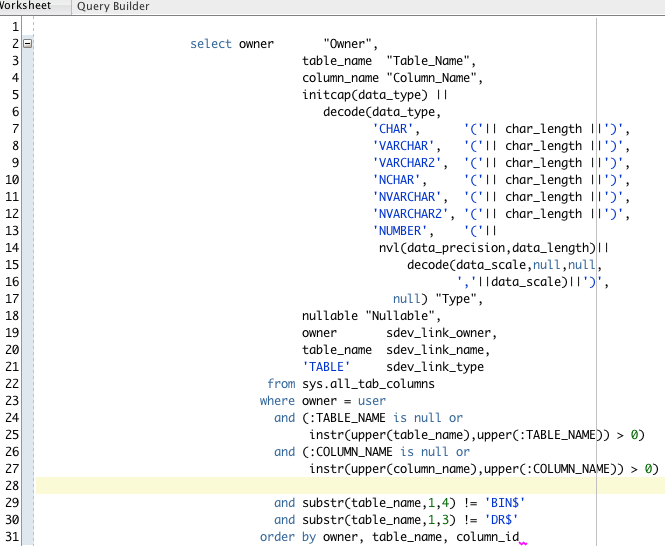
Task: Click the 'NVARCHAR2' string on line 12
Action: click(410, 213)
